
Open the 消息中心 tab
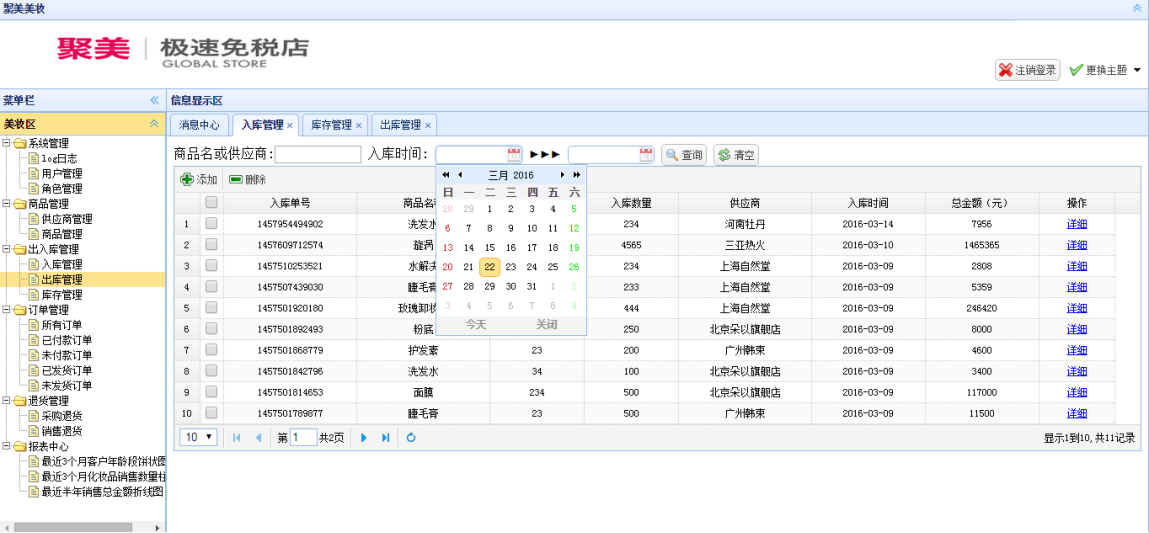point(200,125)
